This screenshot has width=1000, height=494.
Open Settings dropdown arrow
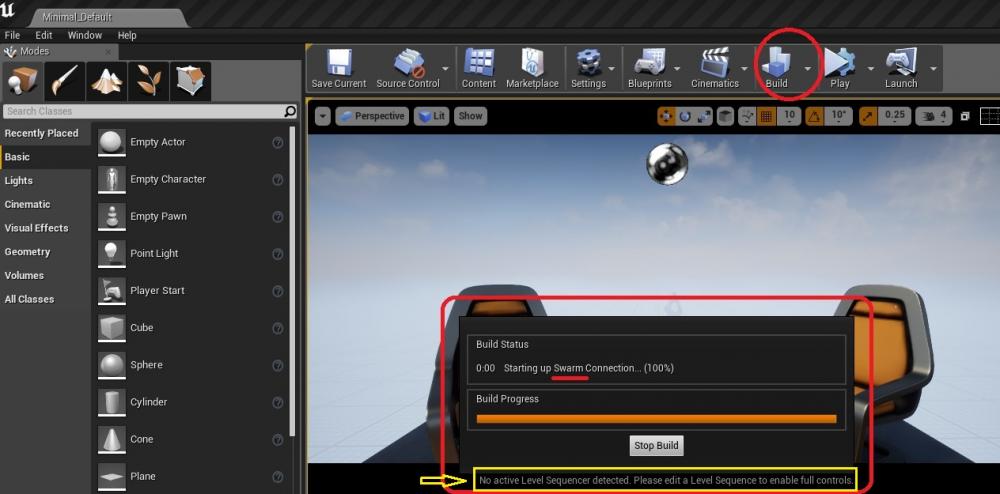(612, 68)
